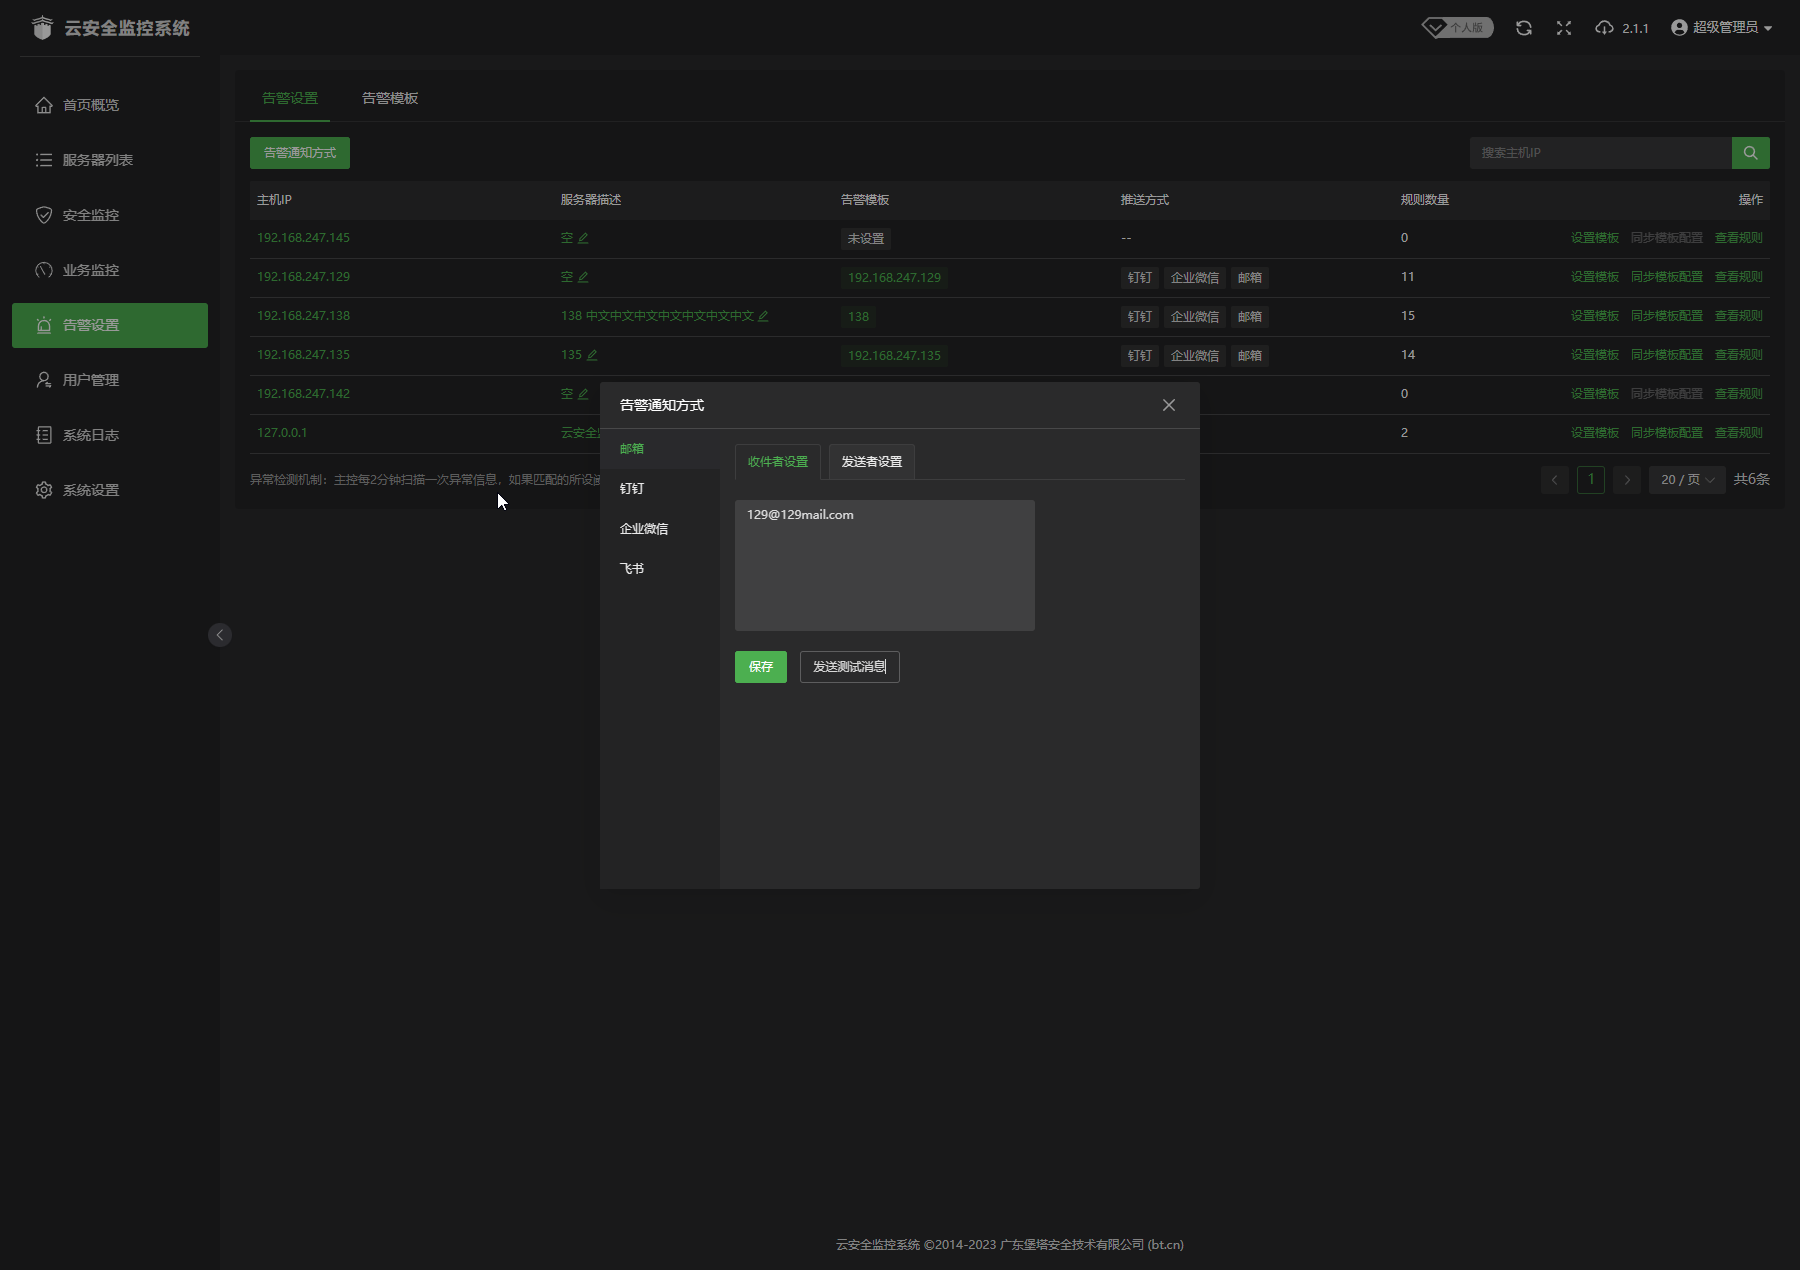The width and height of the screenshot is (1800, 1270).
Task: Click the refresh icon in top bar
Action: [1523, 28]
